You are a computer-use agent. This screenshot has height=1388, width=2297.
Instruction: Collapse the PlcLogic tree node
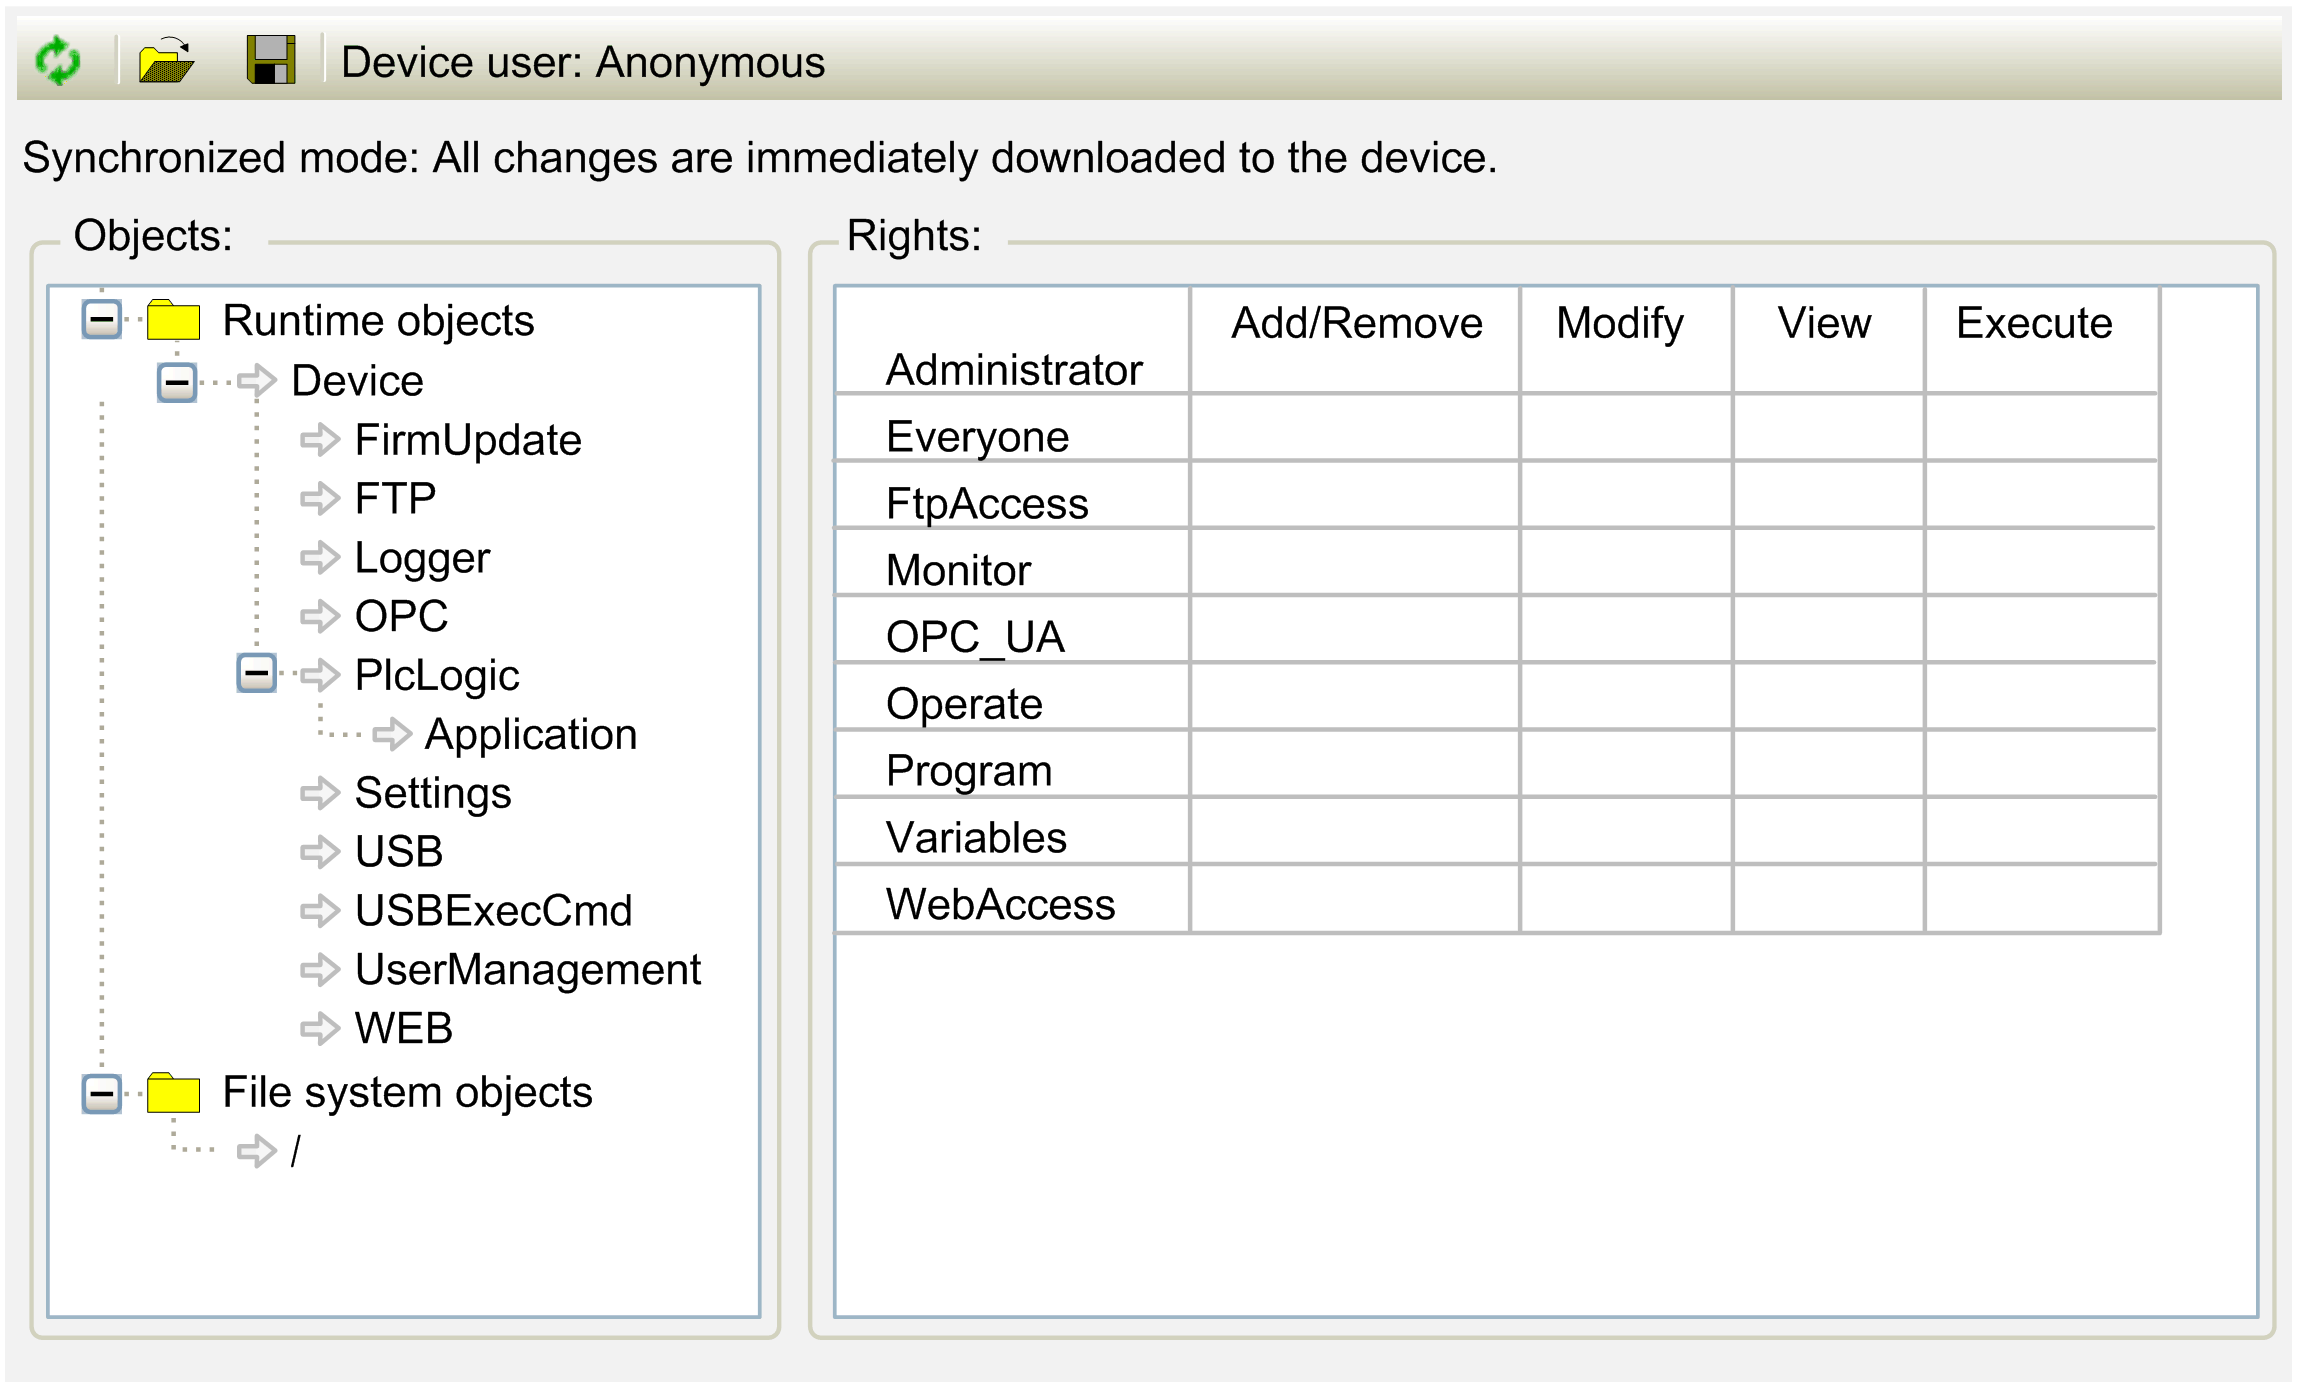coord(256,673)
